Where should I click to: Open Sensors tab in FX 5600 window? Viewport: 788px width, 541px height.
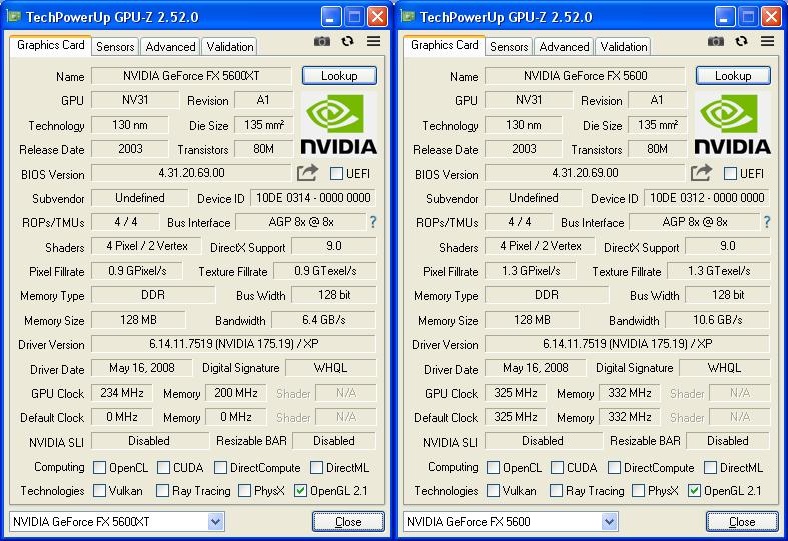coord(509,47)
